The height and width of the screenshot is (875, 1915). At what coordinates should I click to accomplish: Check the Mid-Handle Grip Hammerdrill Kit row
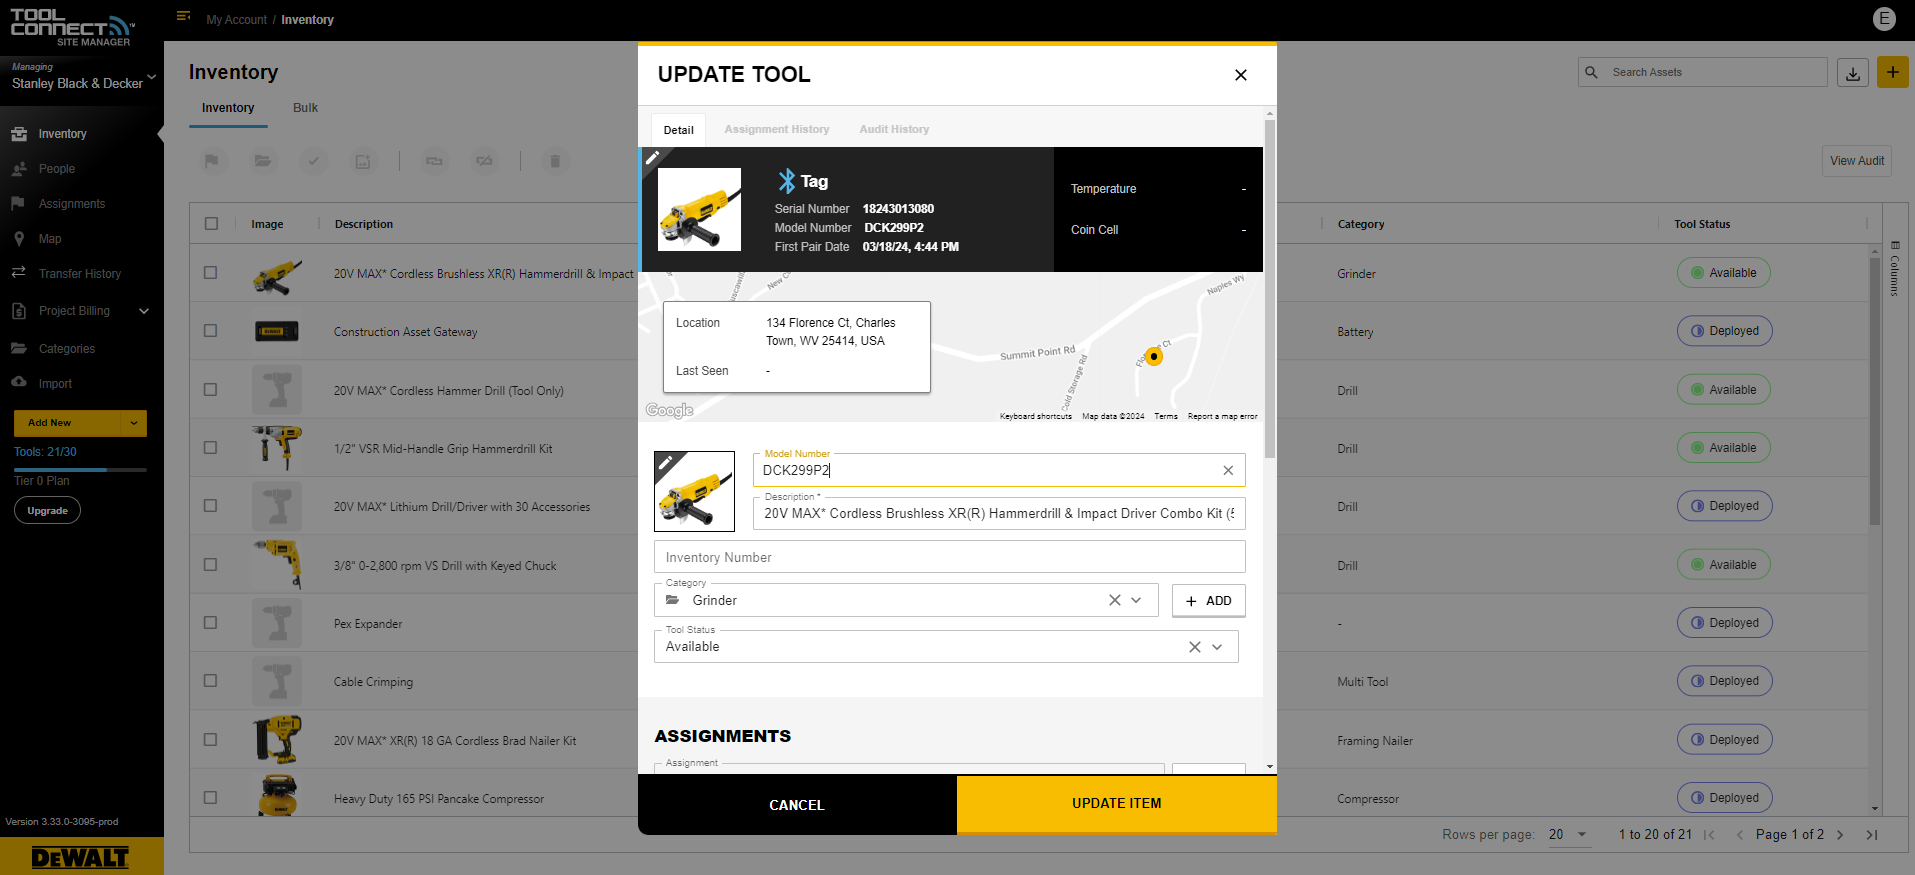click(210, 447)
